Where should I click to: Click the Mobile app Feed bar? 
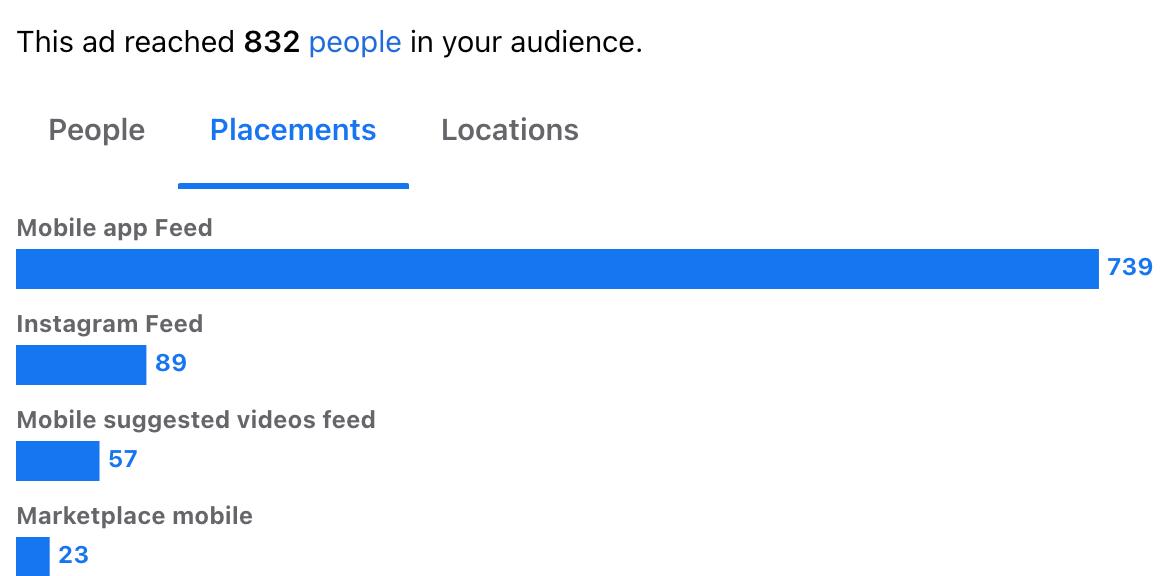click(x=557, y=269)
